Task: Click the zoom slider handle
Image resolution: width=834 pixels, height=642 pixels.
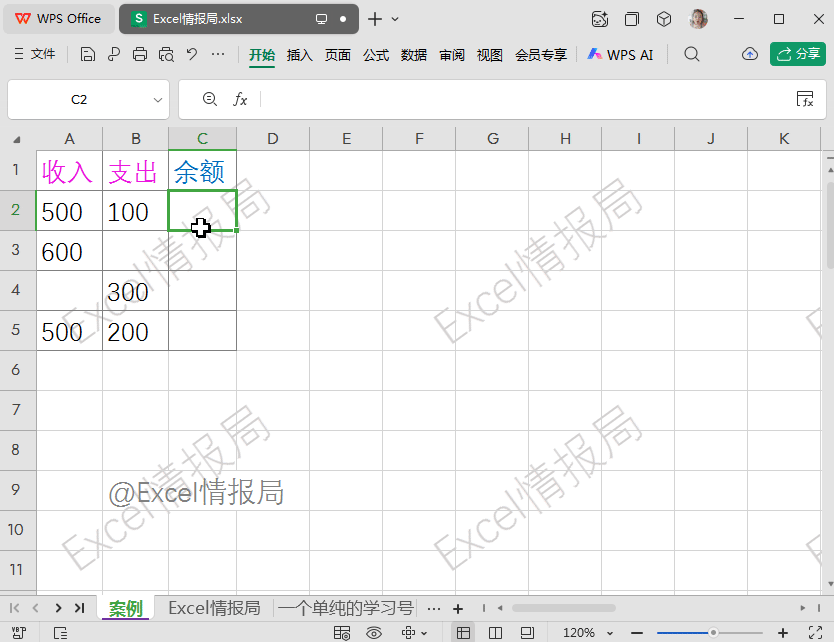Action: 713,632
